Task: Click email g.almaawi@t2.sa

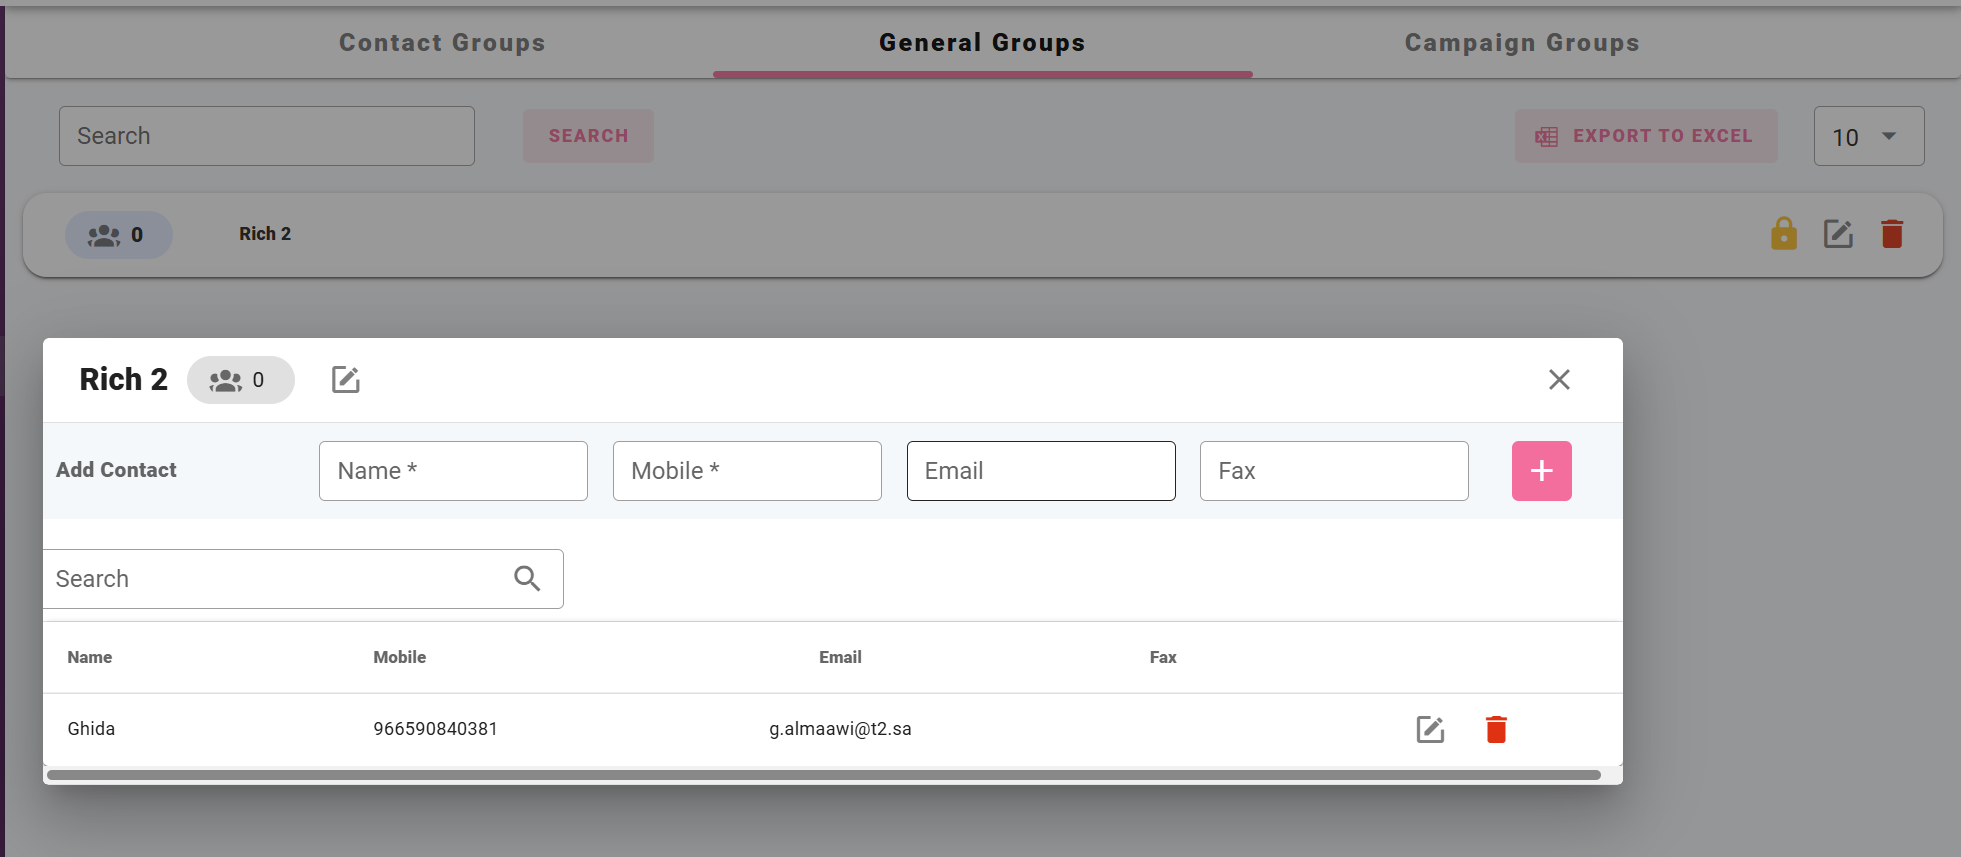Action: (x=840, y=729)
